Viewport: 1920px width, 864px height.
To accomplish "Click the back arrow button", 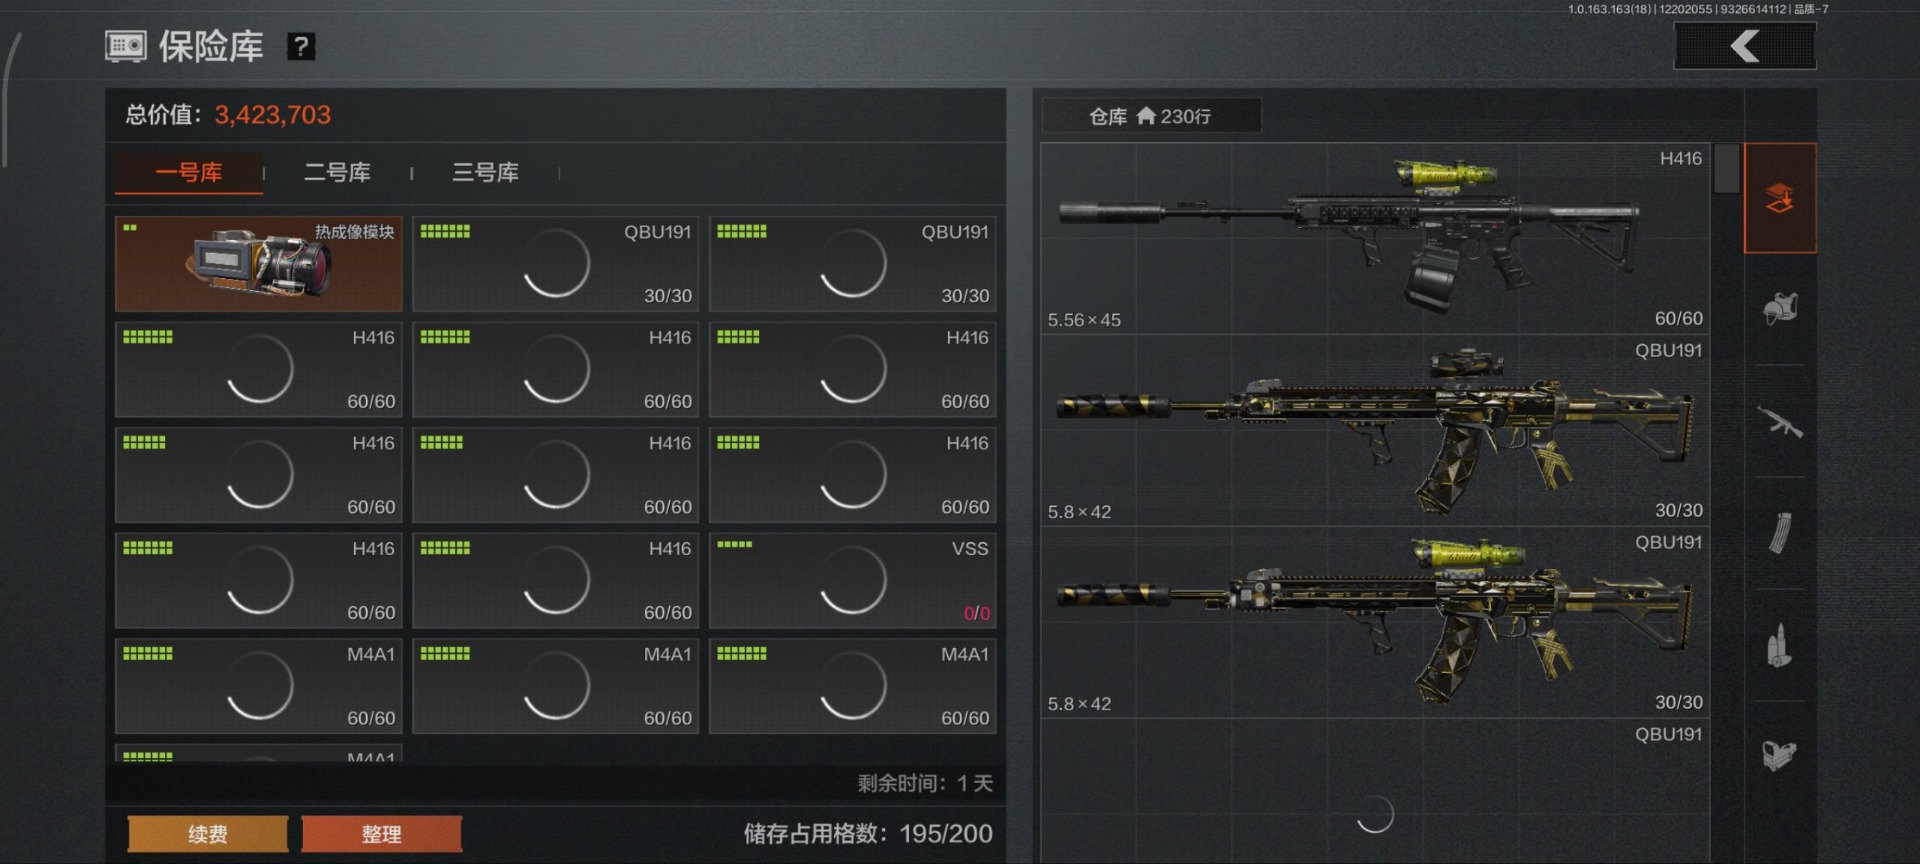I will click(1745, 46).
